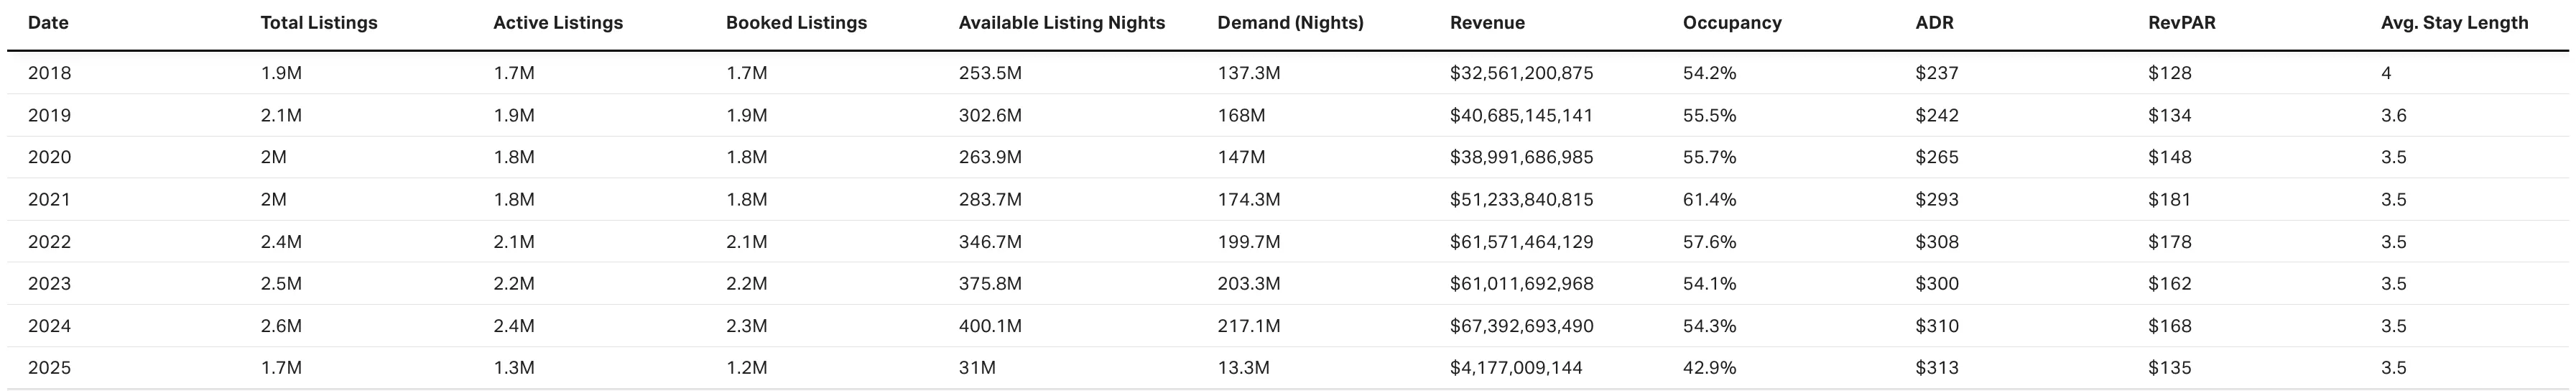The image size is (2576, 391).
Task: Click available nights value 375.8M
Action: pyautogui.click(x=990, y=284)
